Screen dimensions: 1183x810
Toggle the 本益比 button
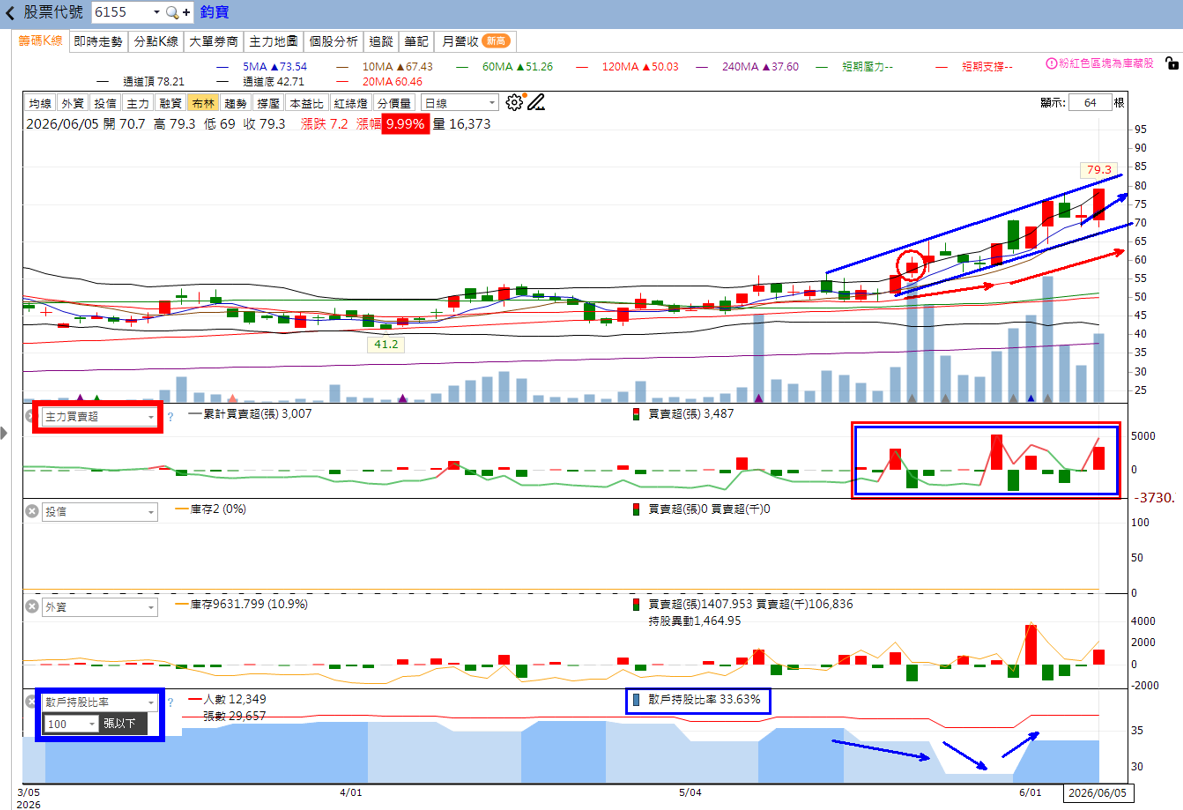point(306,103)
